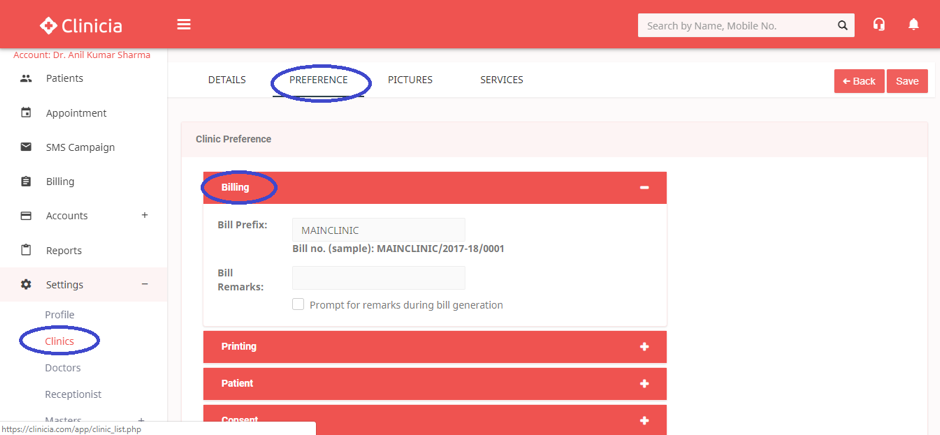Viewport: 940px width, 435px height.
Task: Switch to the SERVICES tab
Action: point(502,80)
